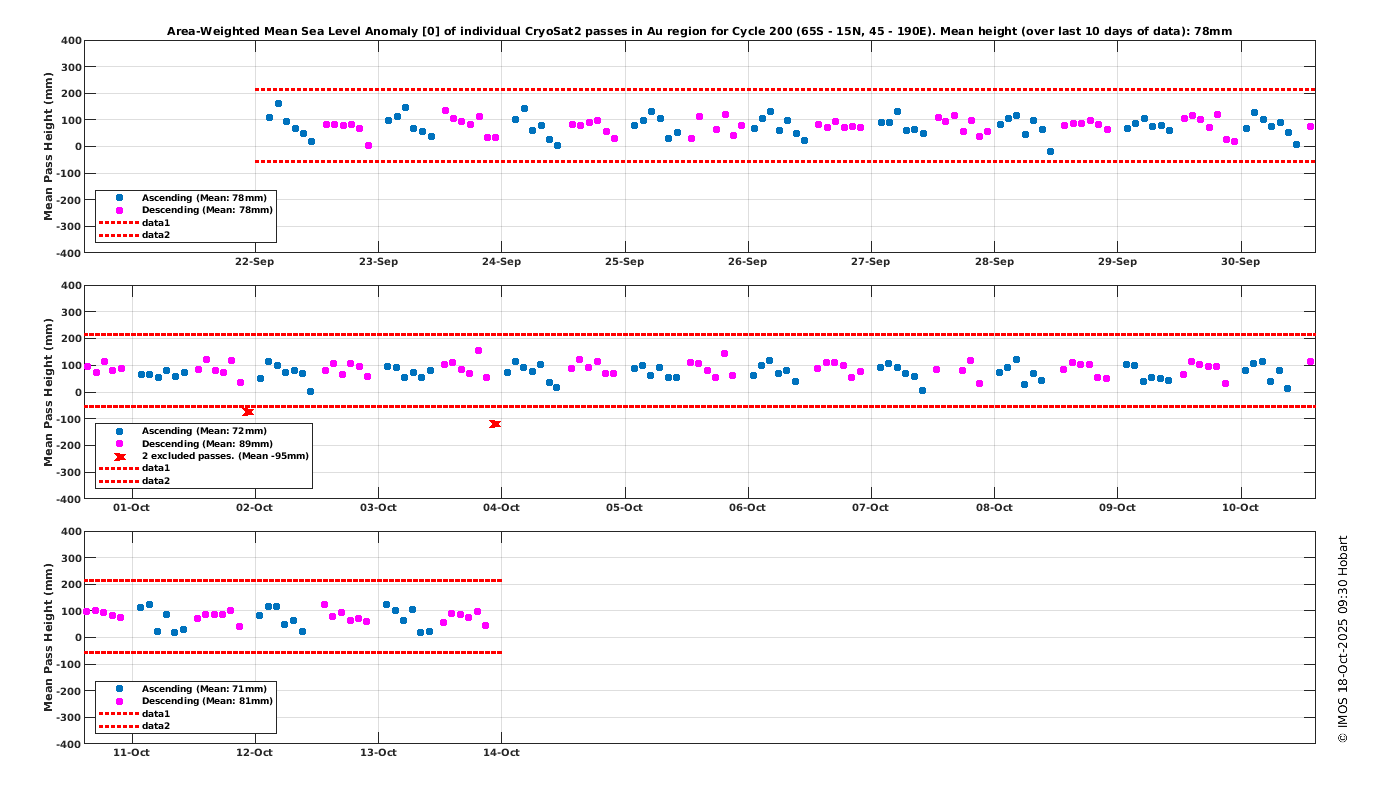The width and height of the screenshot is (1400, 800).
Task: Click the Y-axis title of the September panel
Action: pyautogui.click(x=49, y=147)
